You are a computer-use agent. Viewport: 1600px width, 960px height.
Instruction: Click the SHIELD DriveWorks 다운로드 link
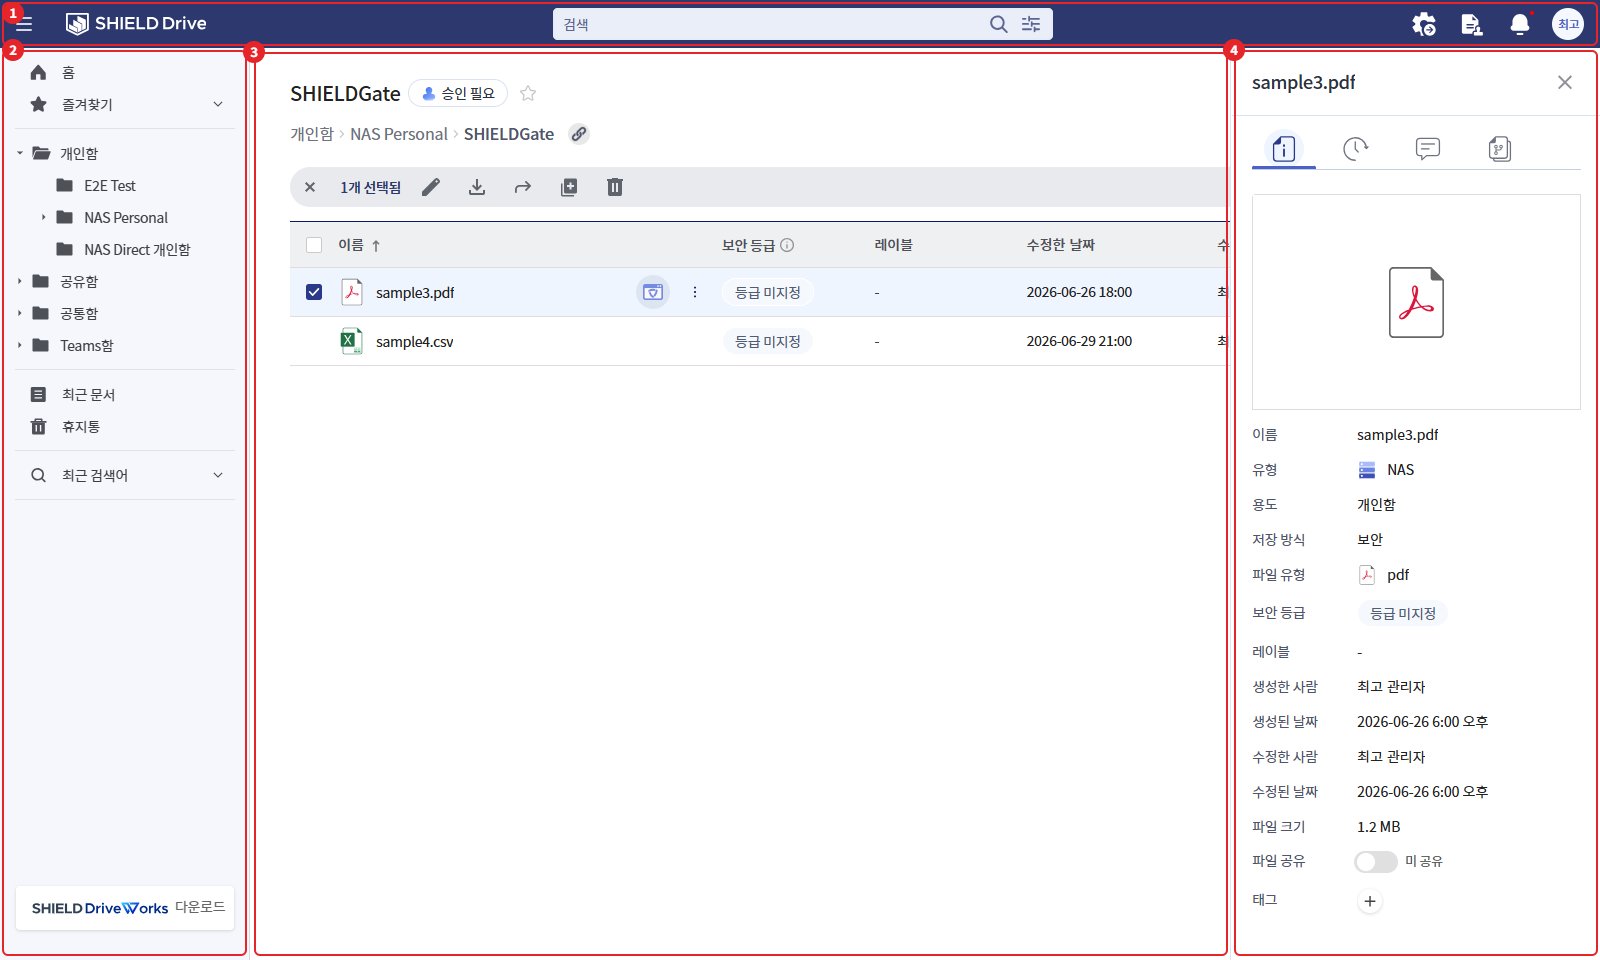point(125,908)
